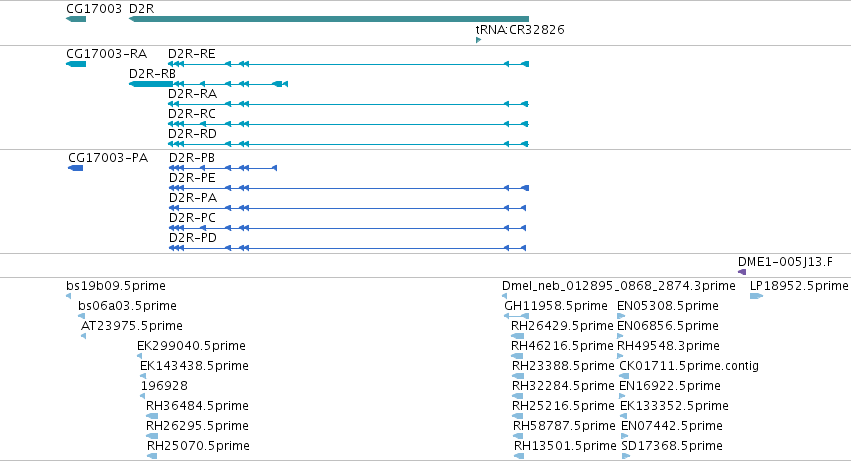Open the bs19b09.5prime EST label
Image resolution: width=851 pixels, height=461 pixels.
coord(116,286)
